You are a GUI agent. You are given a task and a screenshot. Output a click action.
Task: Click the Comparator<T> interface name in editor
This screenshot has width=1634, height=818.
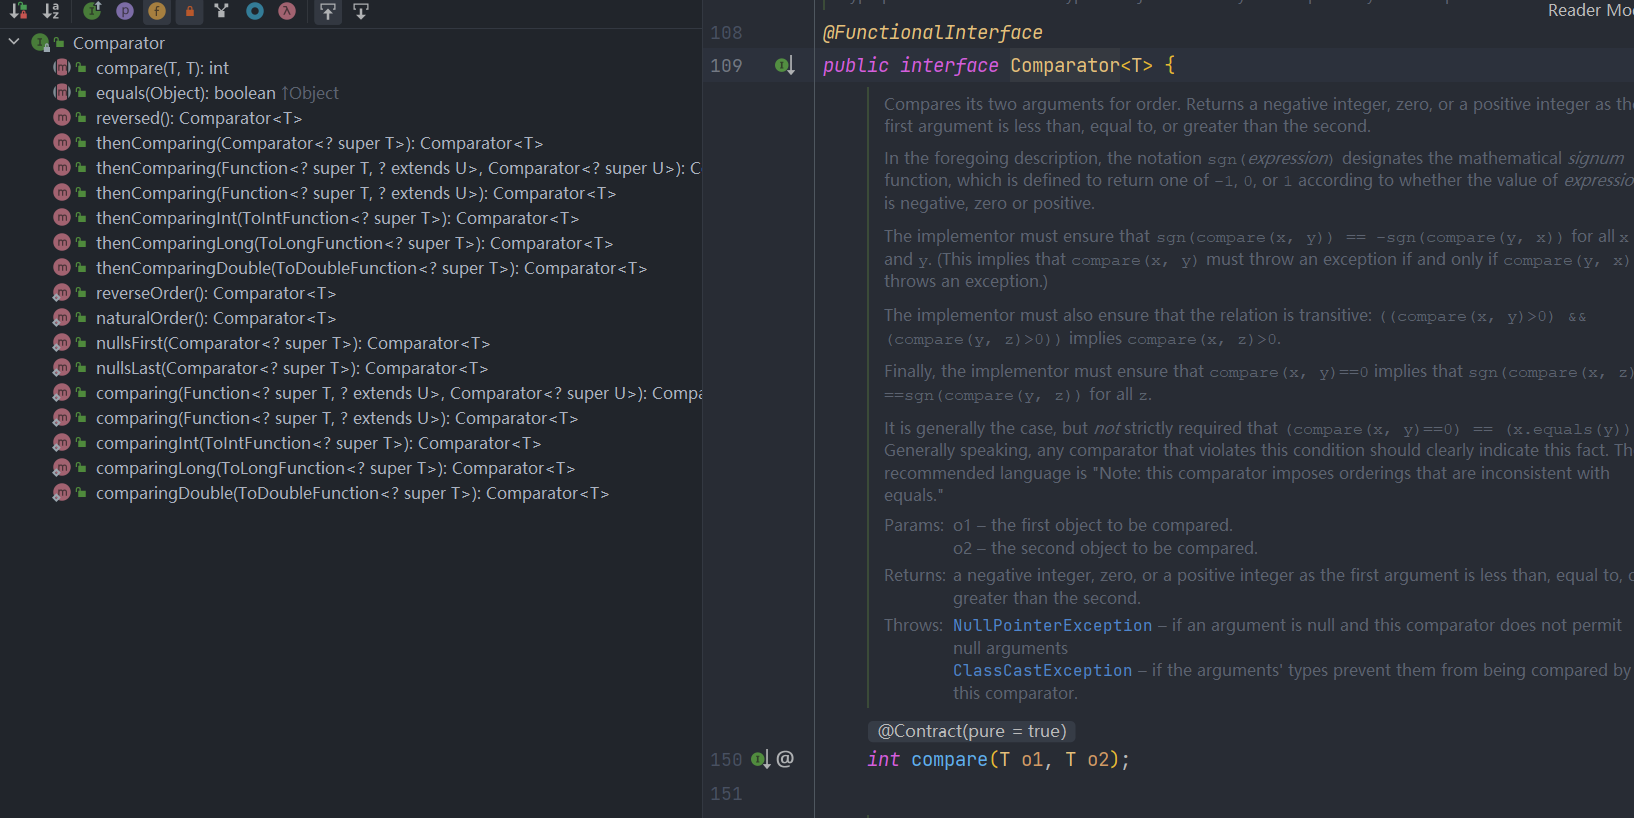click(x=1081, y=65)
